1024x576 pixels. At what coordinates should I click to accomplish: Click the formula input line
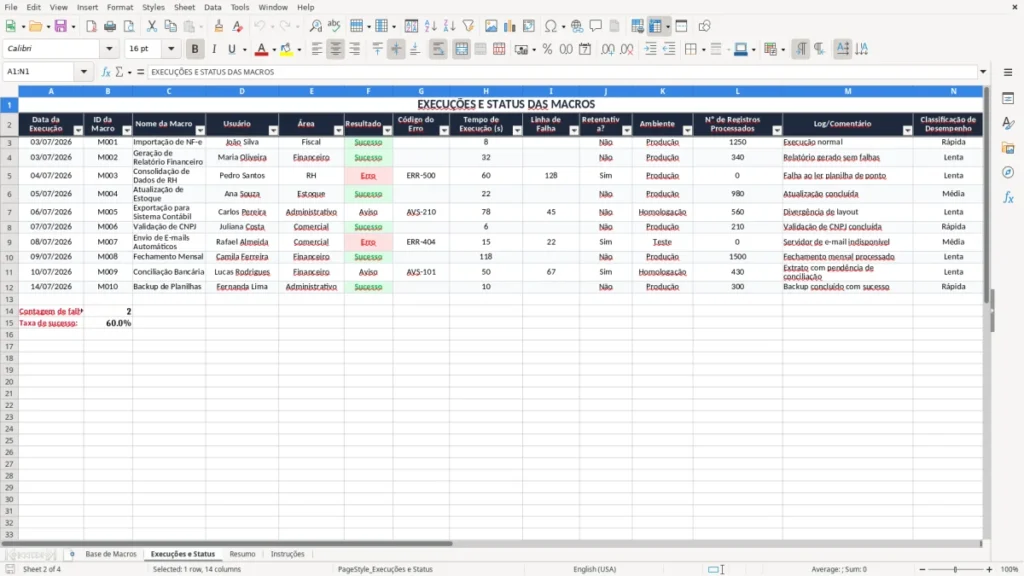(562, 72)
